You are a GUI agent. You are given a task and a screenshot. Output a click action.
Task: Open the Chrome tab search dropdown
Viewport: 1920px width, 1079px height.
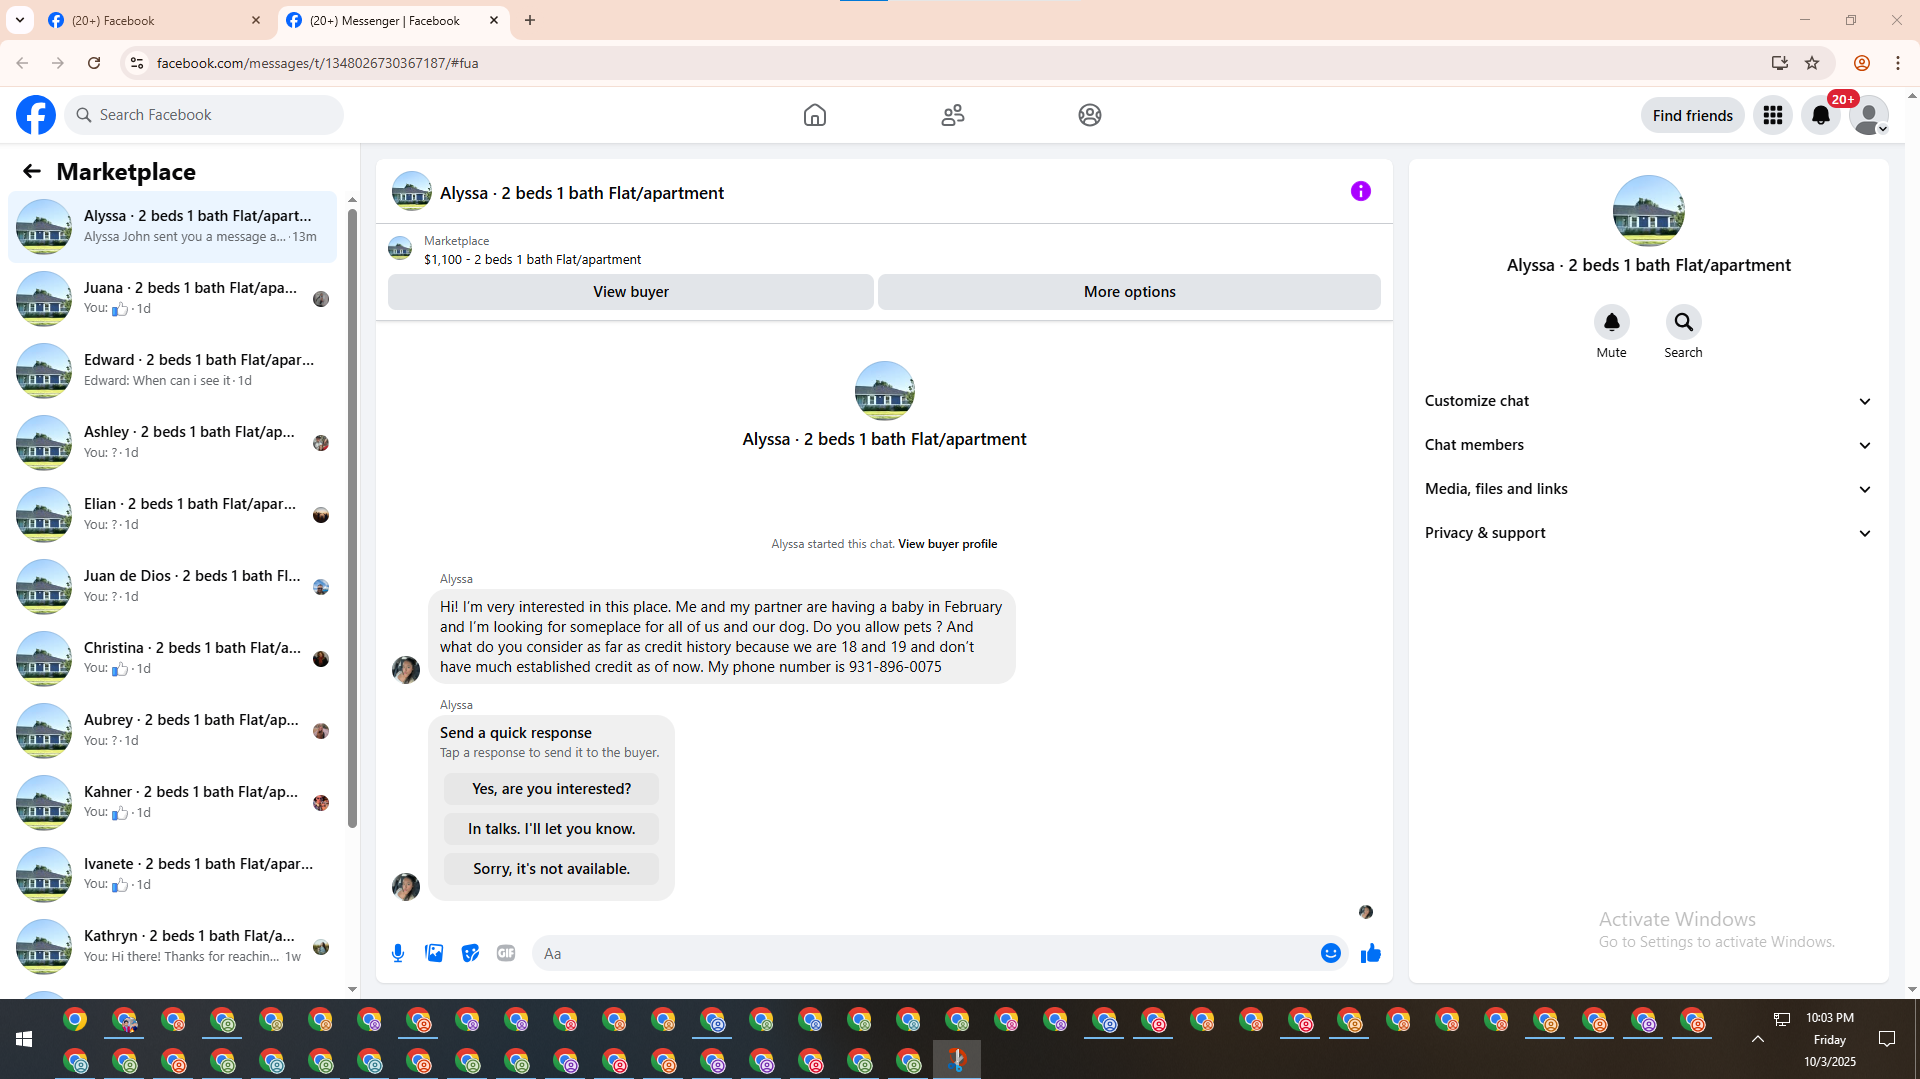(x=20, y=20)
